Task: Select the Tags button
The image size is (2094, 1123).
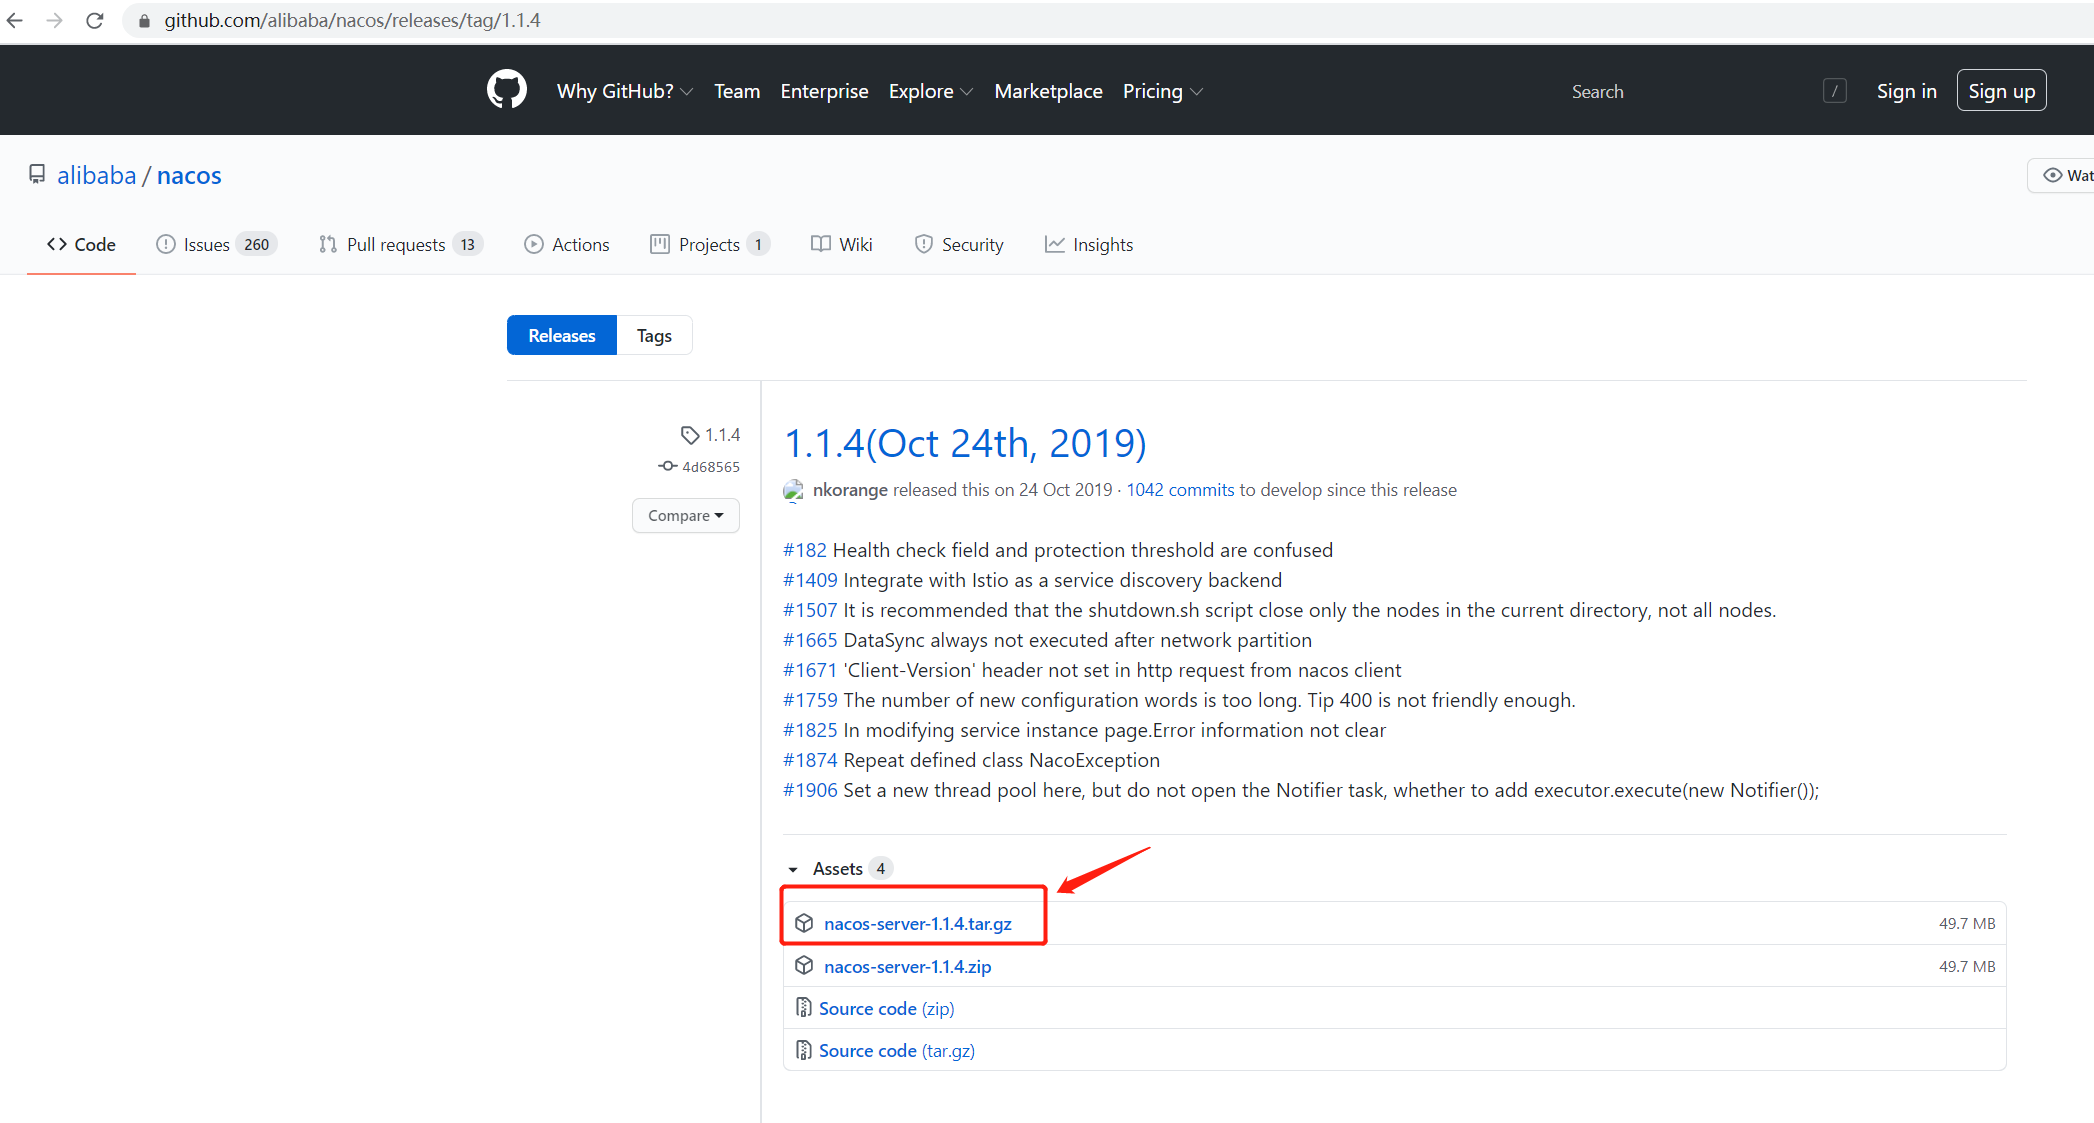Action: click(654, 335)
